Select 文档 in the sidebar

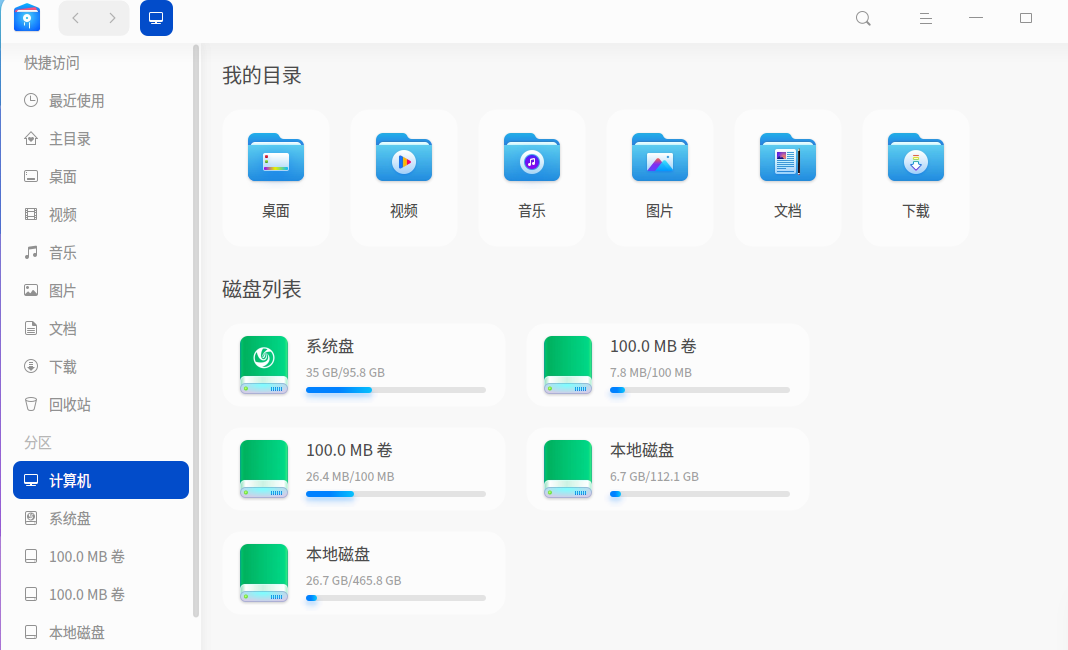click(x=101, y=329)
